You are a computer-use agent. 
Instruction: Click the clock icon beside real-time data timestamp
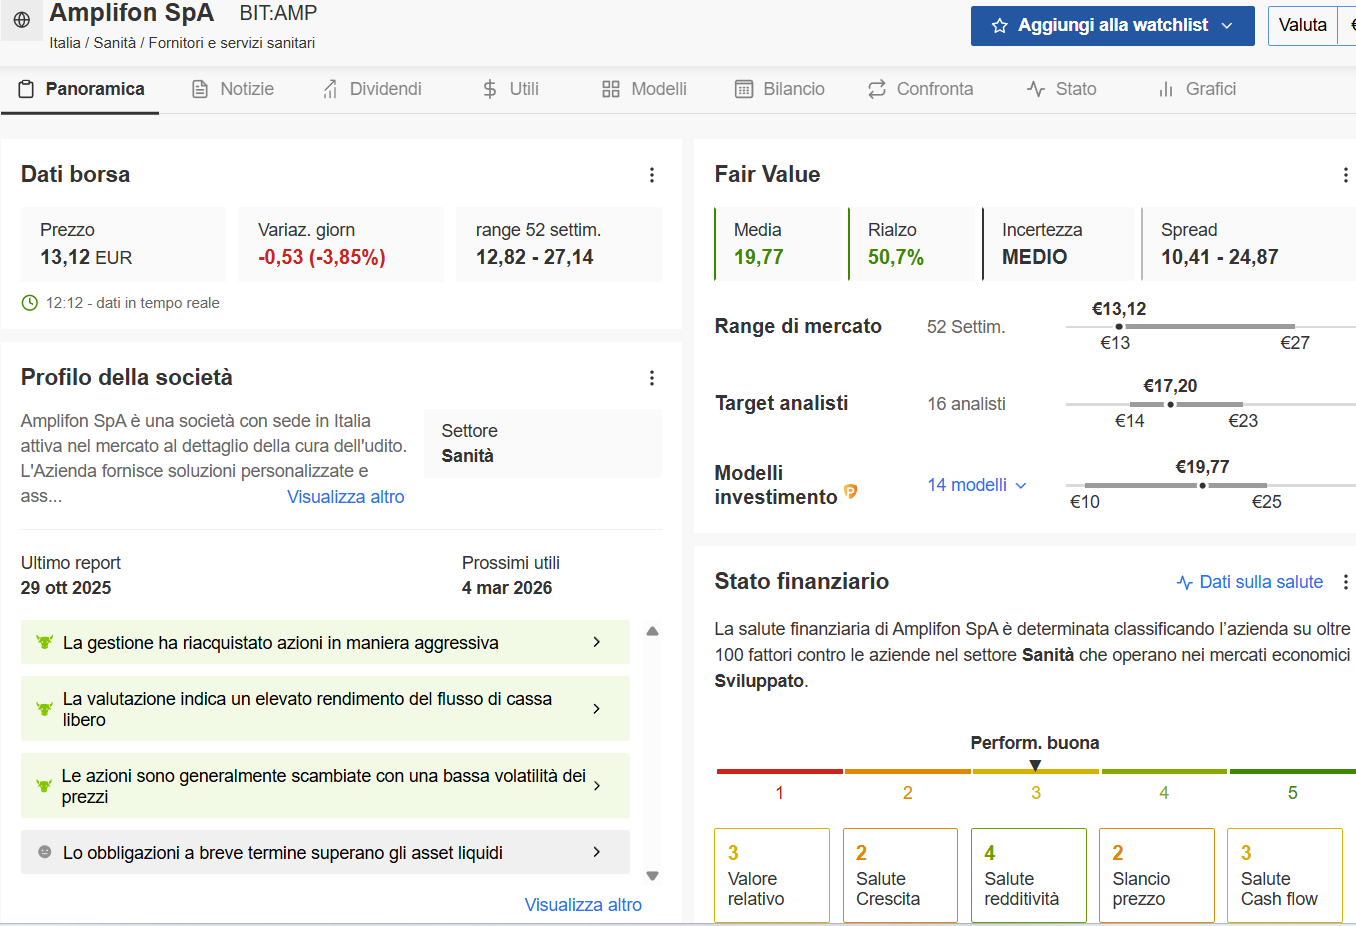click(29, 302)
